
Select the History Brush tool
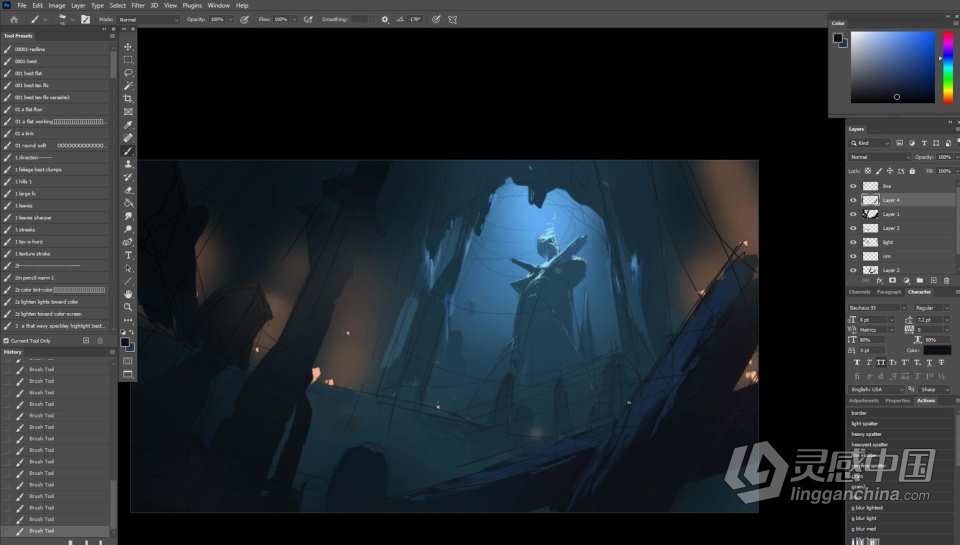(x=128, y=177)
